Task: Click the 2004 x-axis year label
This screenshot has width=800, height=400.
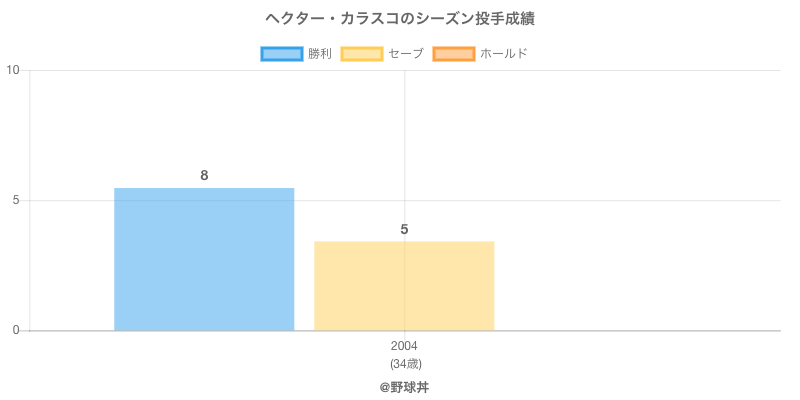Action: pyautogui.click(x=404, y=346)
